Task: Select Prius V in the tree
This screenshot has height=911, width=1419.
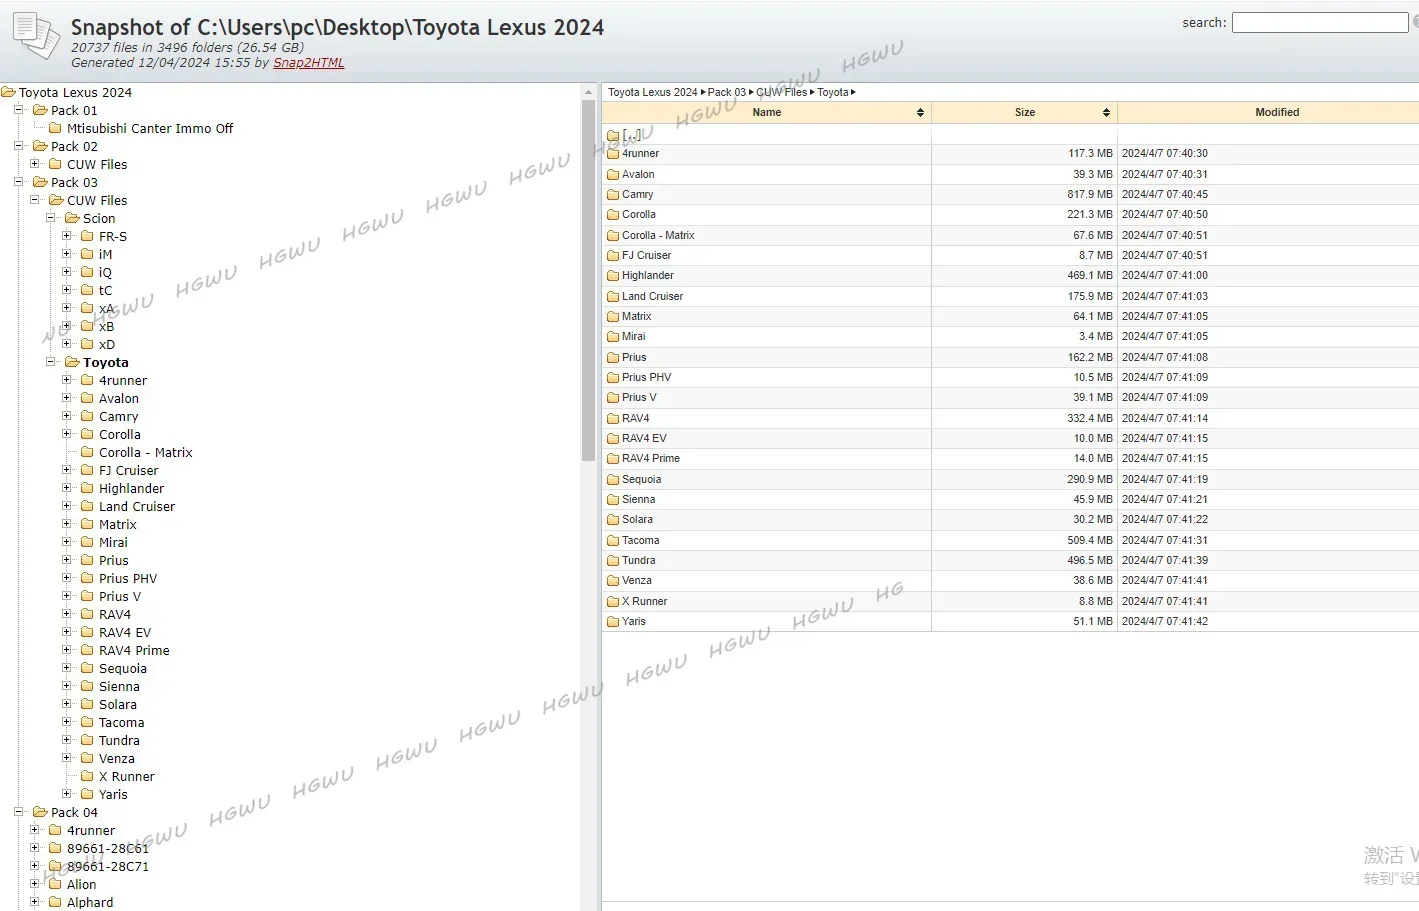Action: (120, 596)
